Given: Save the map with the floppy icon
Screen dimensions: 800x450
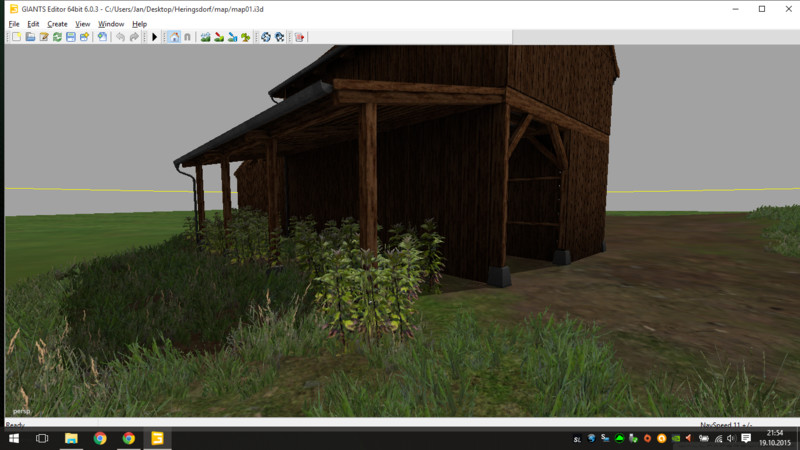Looking at the screenshot, I should 71,37.
